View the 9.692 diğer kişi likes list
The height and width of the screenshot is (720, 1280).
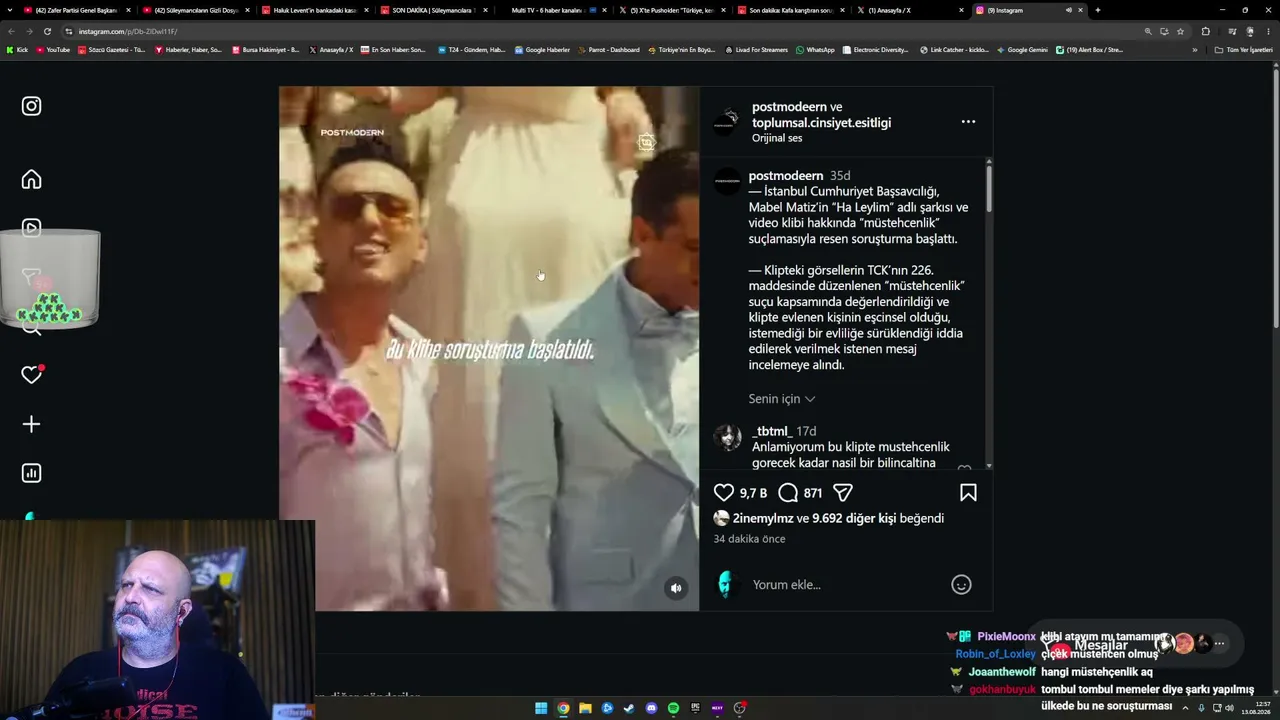[854, 518]
